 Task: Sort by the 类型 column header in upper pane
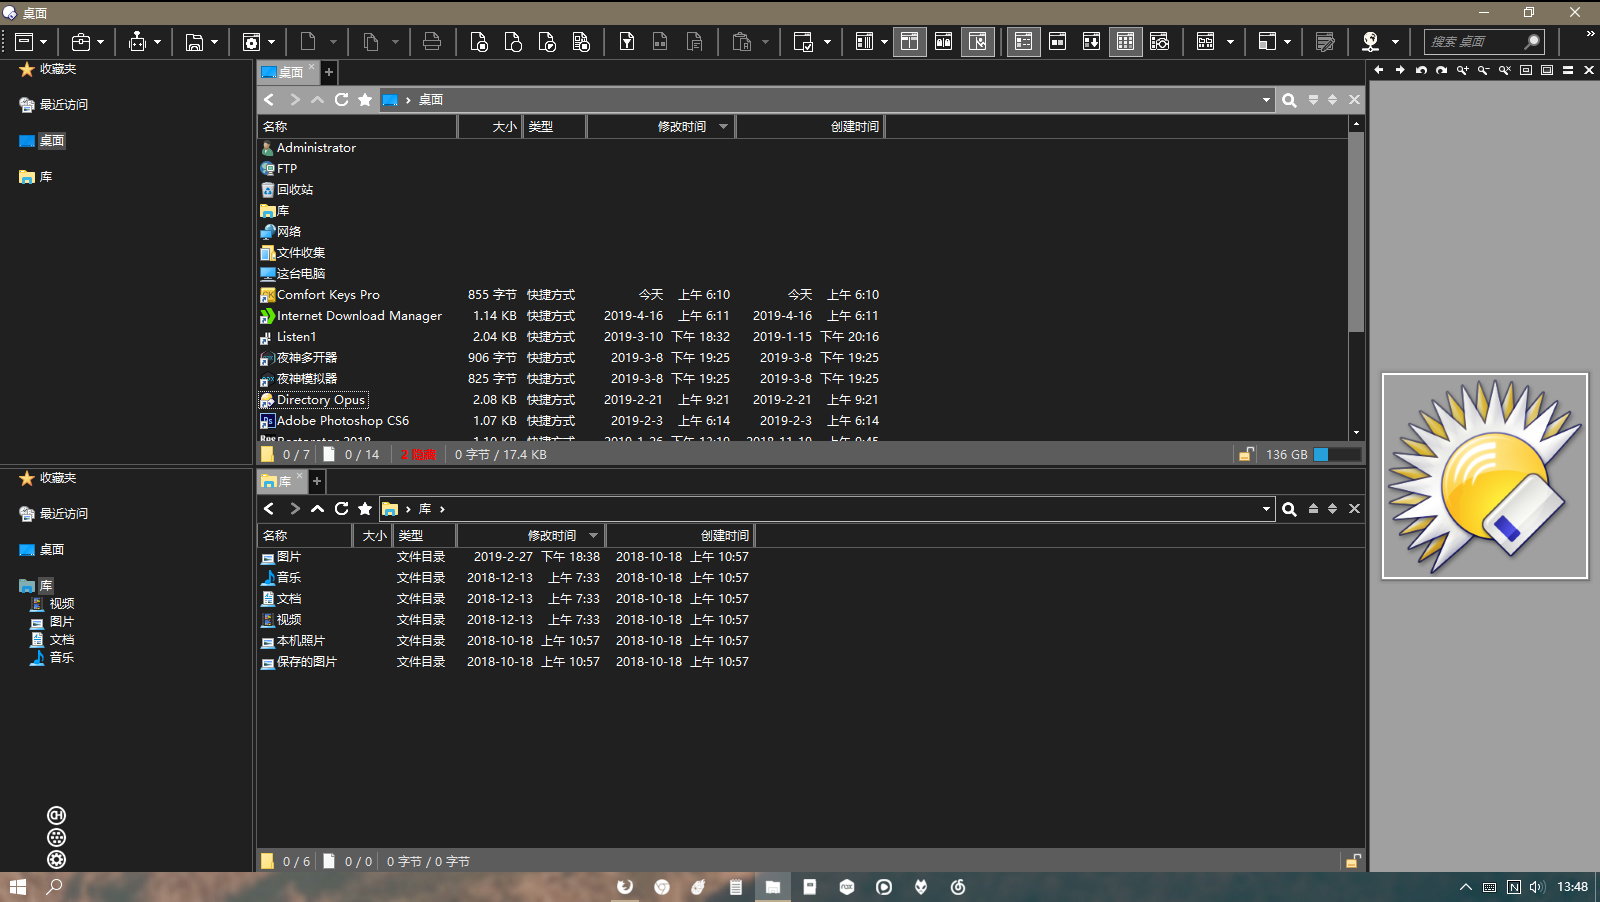553,127
